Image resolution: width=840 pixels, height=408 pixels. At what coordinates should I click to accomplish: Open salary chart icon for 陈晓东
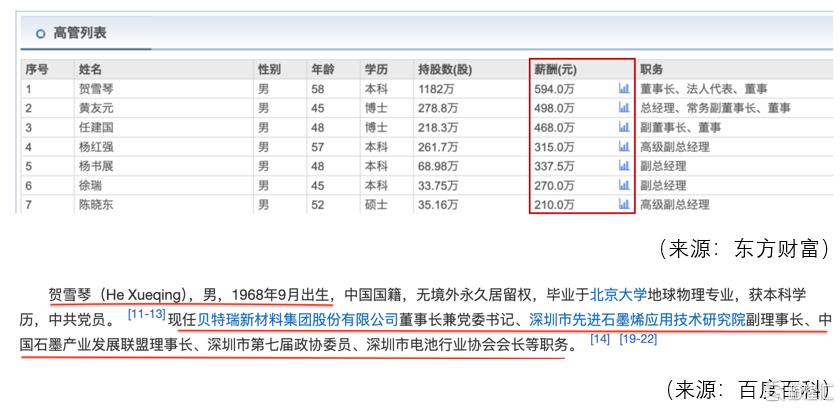(624, 204)
